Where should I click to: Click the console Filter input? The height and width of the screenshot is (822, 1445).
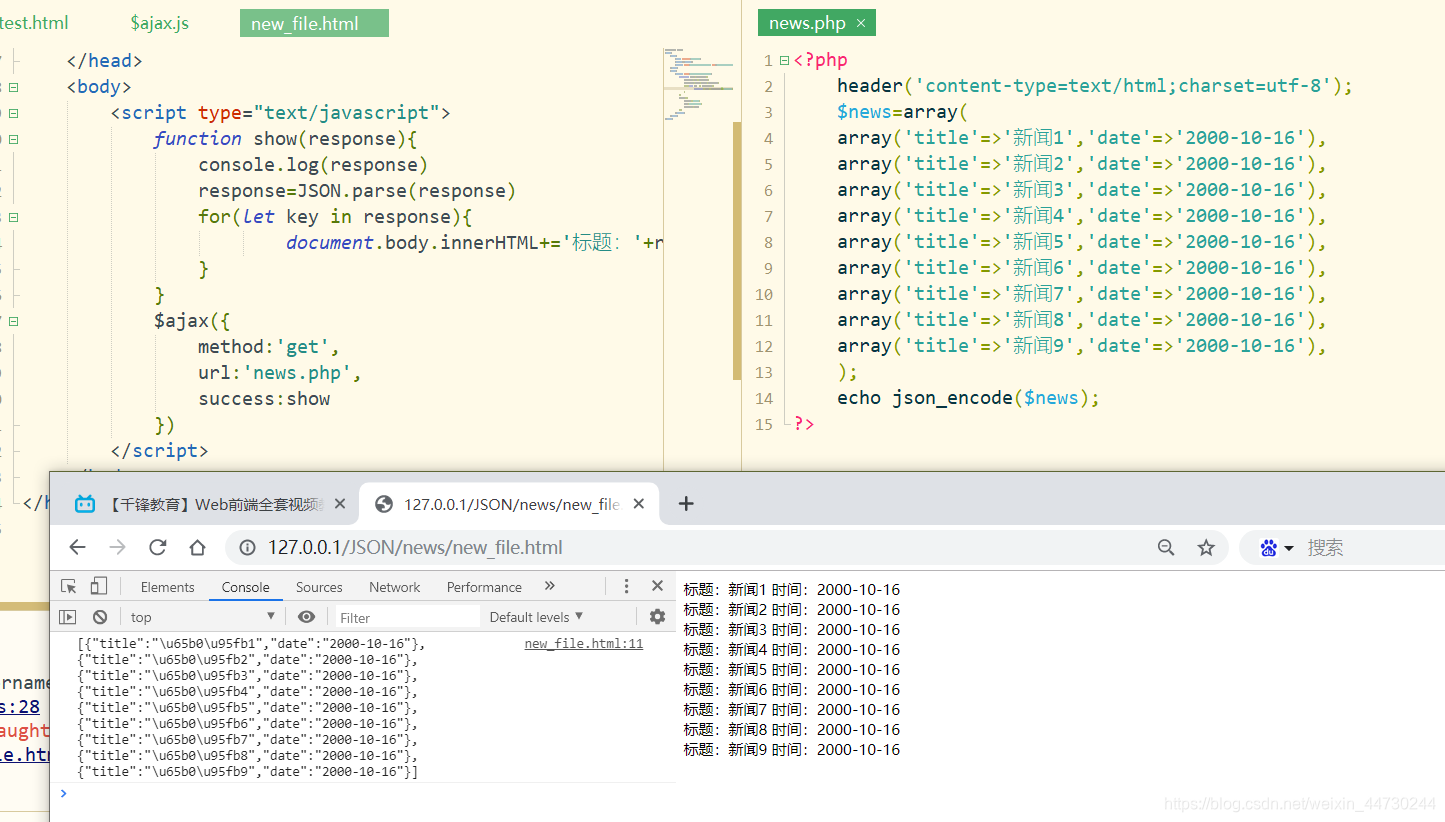click(405, 617)
